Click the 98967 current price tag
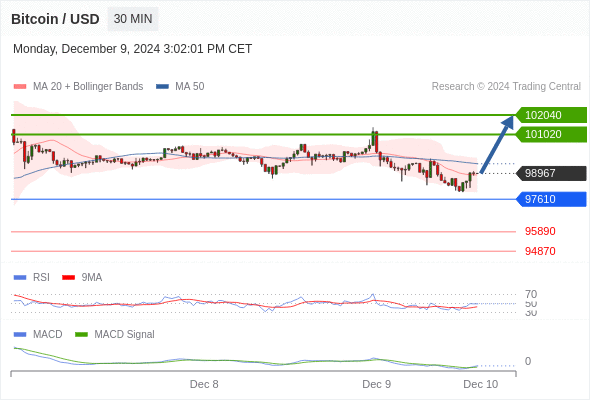The height and width of the screenshot is (400, 590). coord(550,173)
